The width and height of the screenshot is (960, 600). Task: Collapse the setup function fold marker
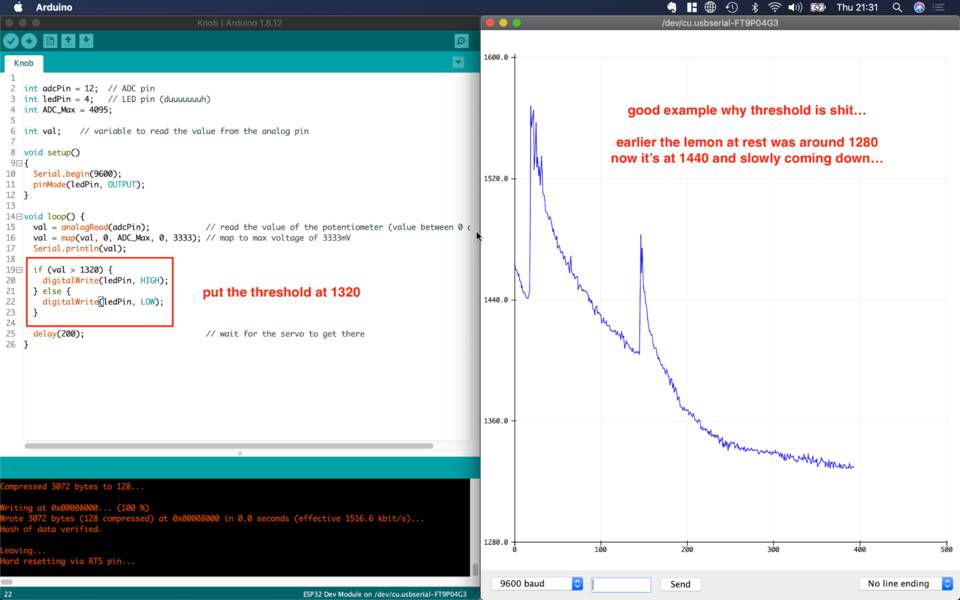click(x=19, y=163)
